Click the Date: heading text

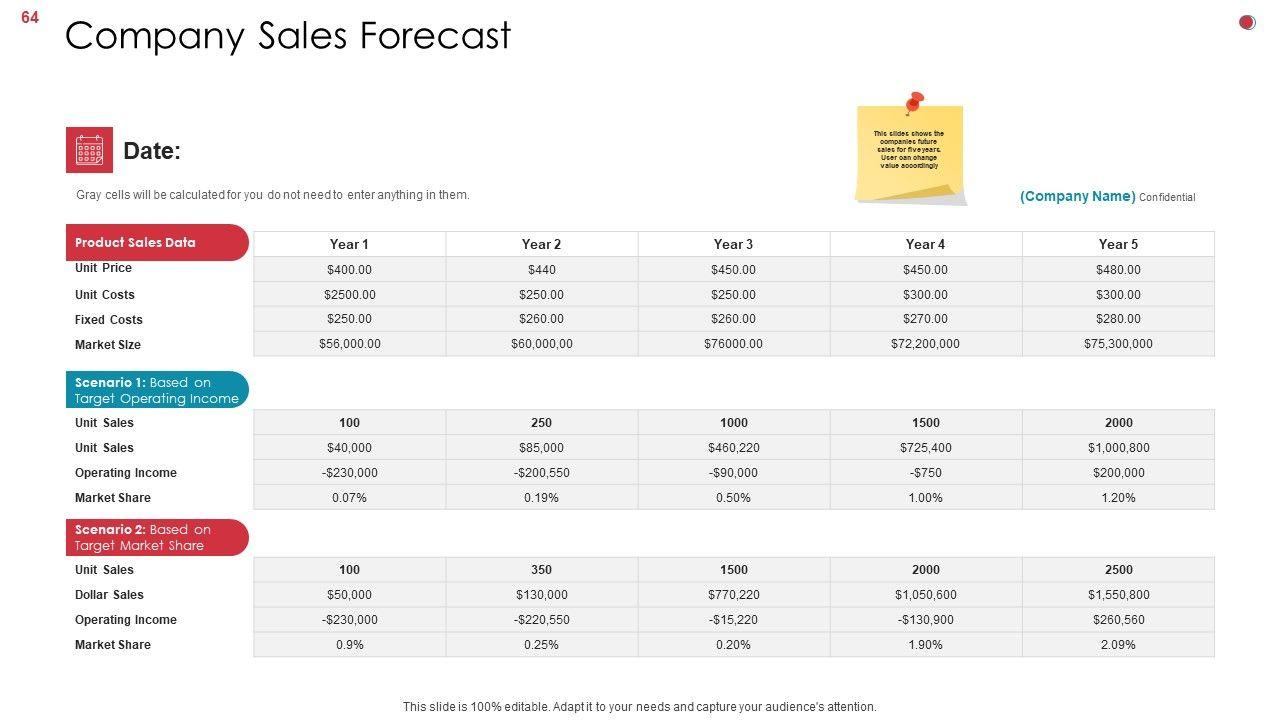152,151
